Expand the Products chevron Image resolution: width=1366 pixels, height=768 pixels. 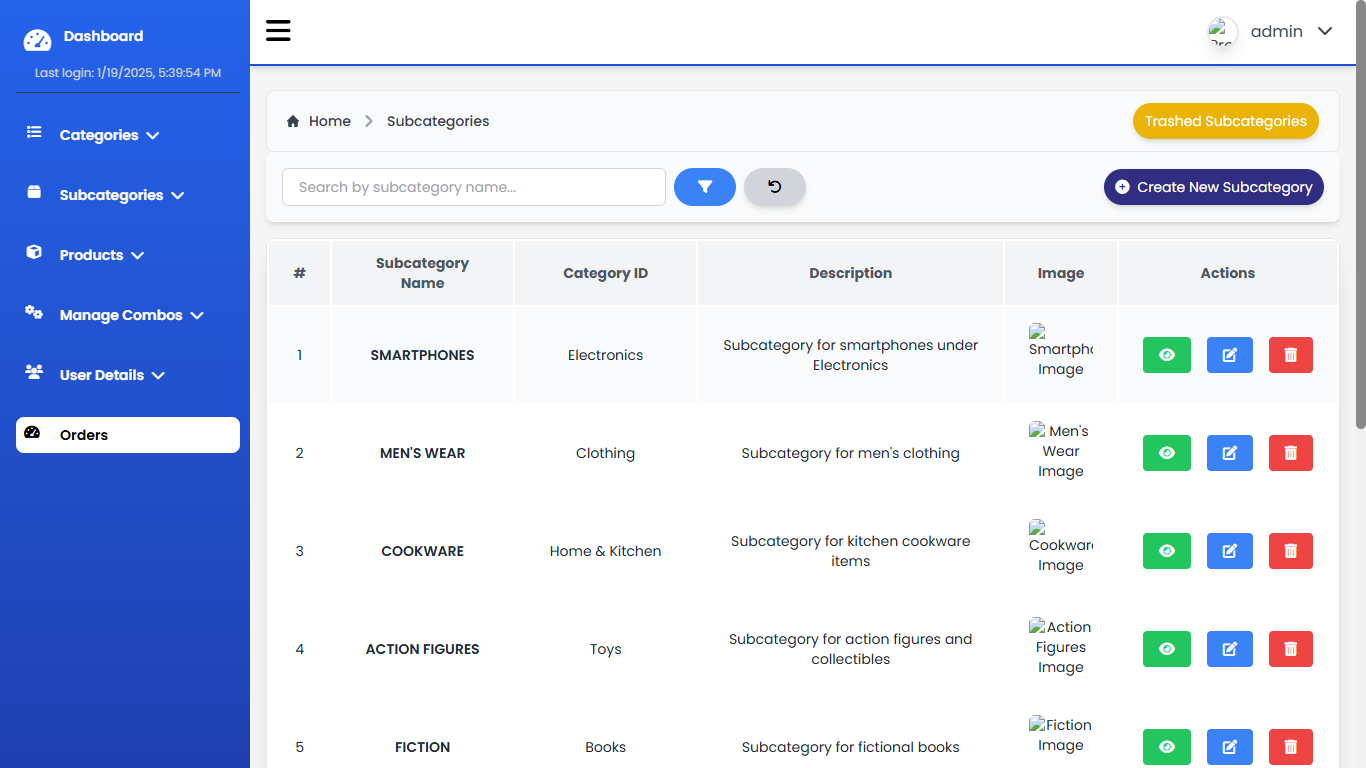tap(138, 255)
